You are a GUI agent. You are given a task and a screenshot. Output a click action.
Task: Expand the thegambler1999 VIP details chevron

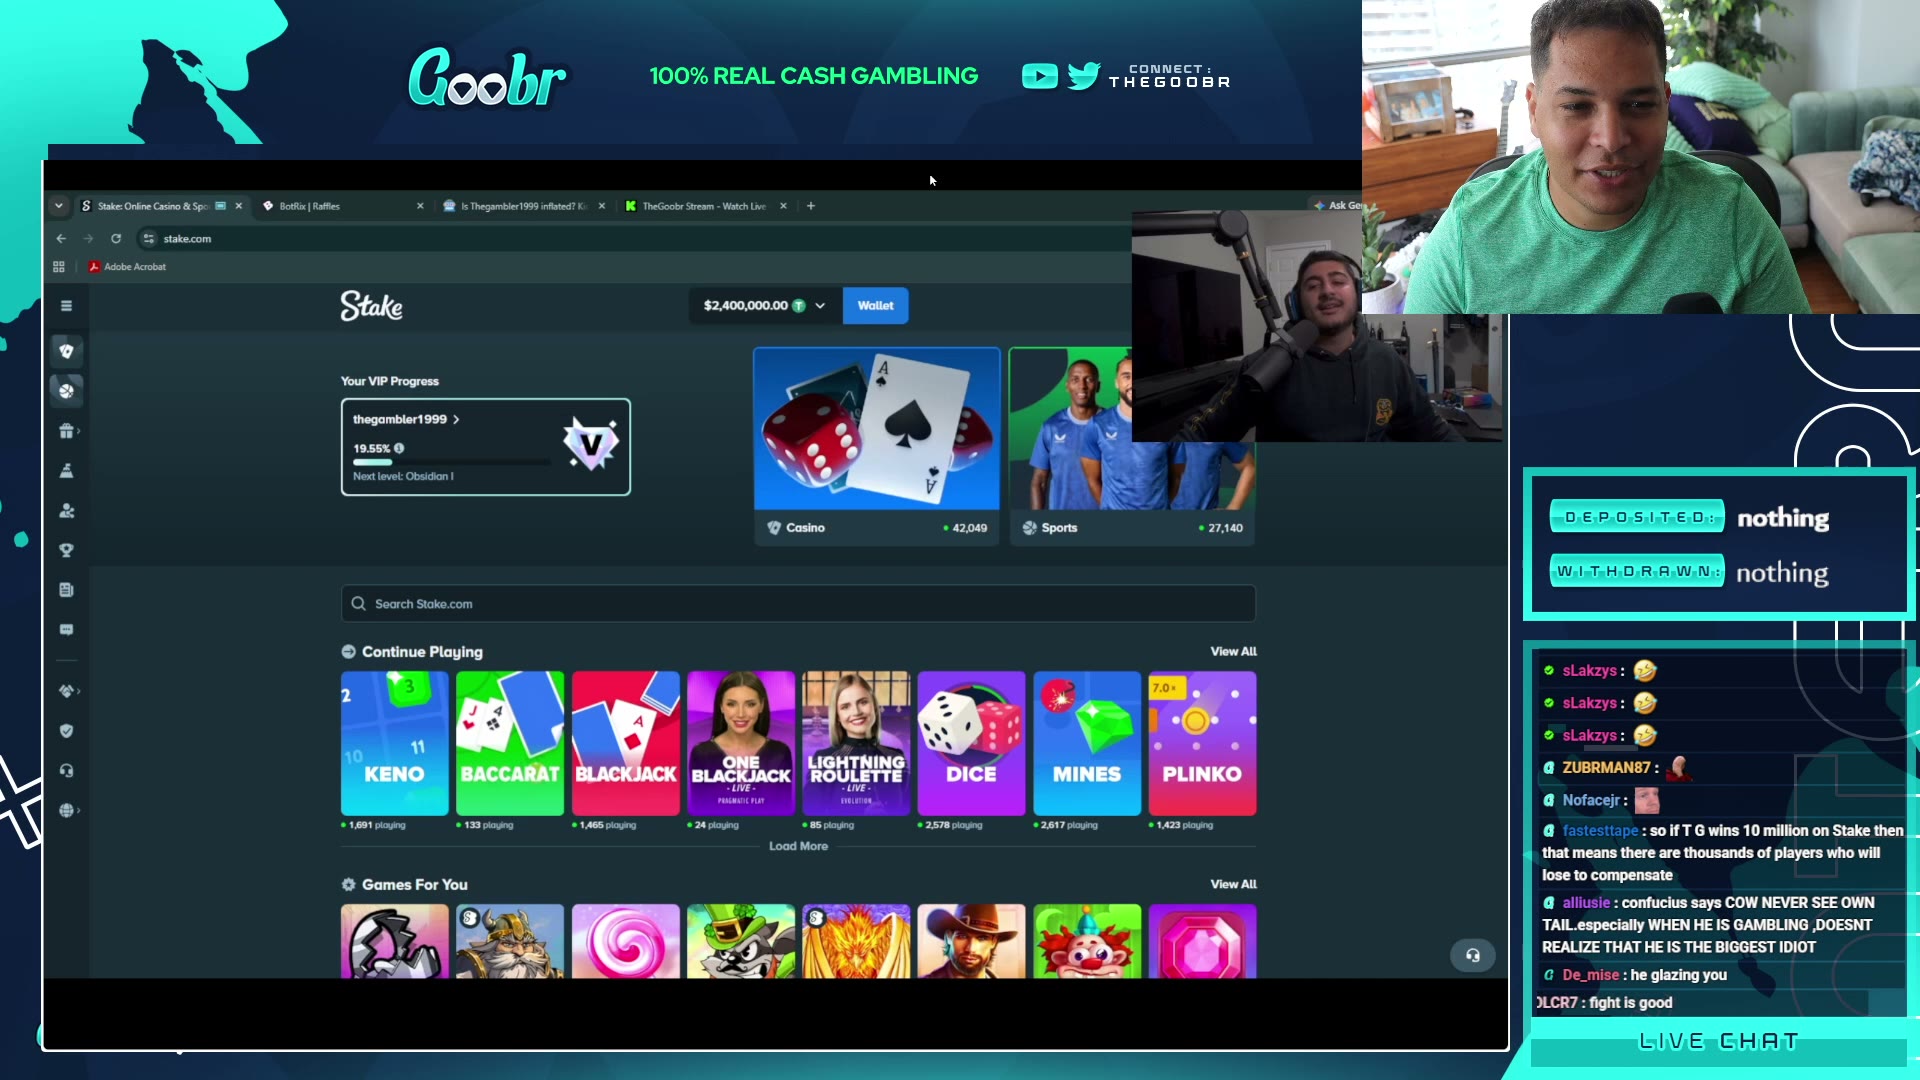[456, 420]
